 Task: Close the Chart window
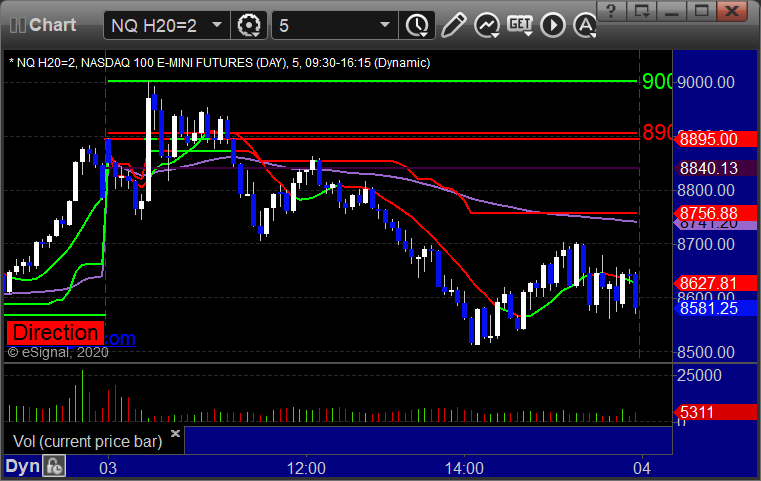(732, 11)
